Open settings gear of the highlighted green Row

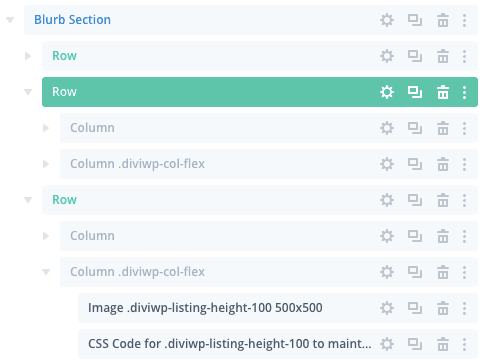[x=387, y=92]
